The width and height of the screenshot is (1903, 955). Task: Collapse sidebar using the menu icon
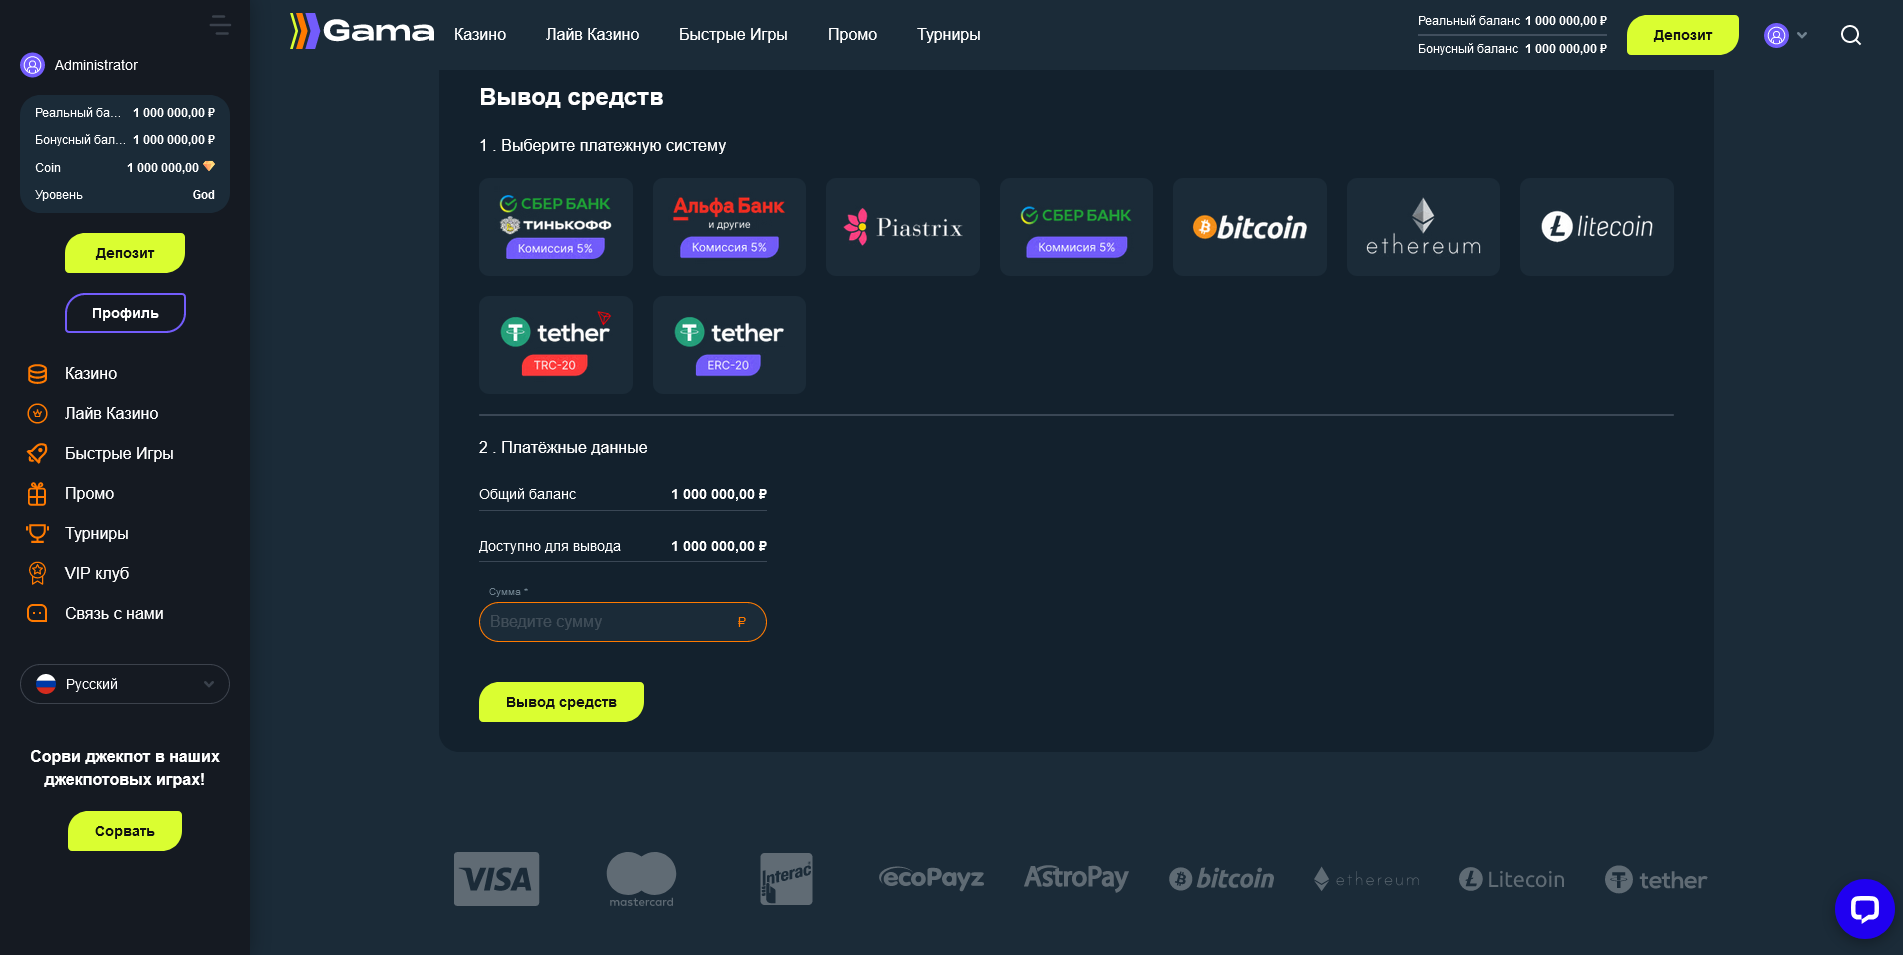(221, 25)
